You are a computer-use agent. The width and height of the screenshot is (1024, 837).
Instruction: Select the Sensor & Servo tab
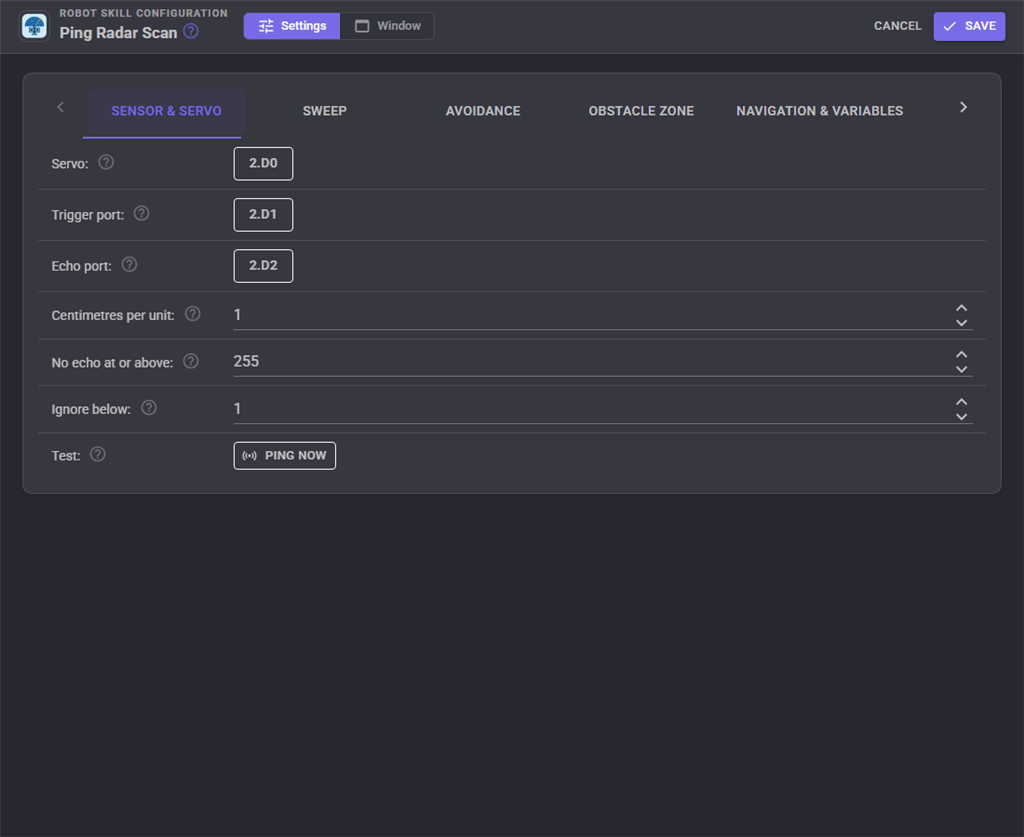(166, 111)
